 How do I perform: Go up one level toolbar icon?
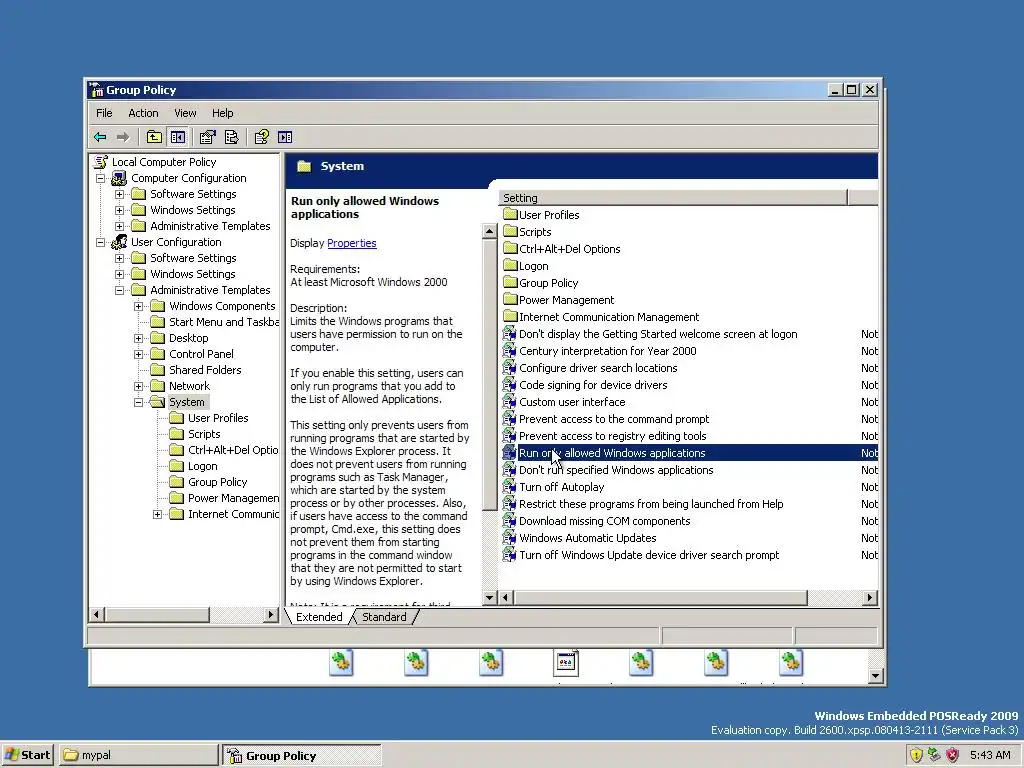pyautogui.click(x=153, y=136)
